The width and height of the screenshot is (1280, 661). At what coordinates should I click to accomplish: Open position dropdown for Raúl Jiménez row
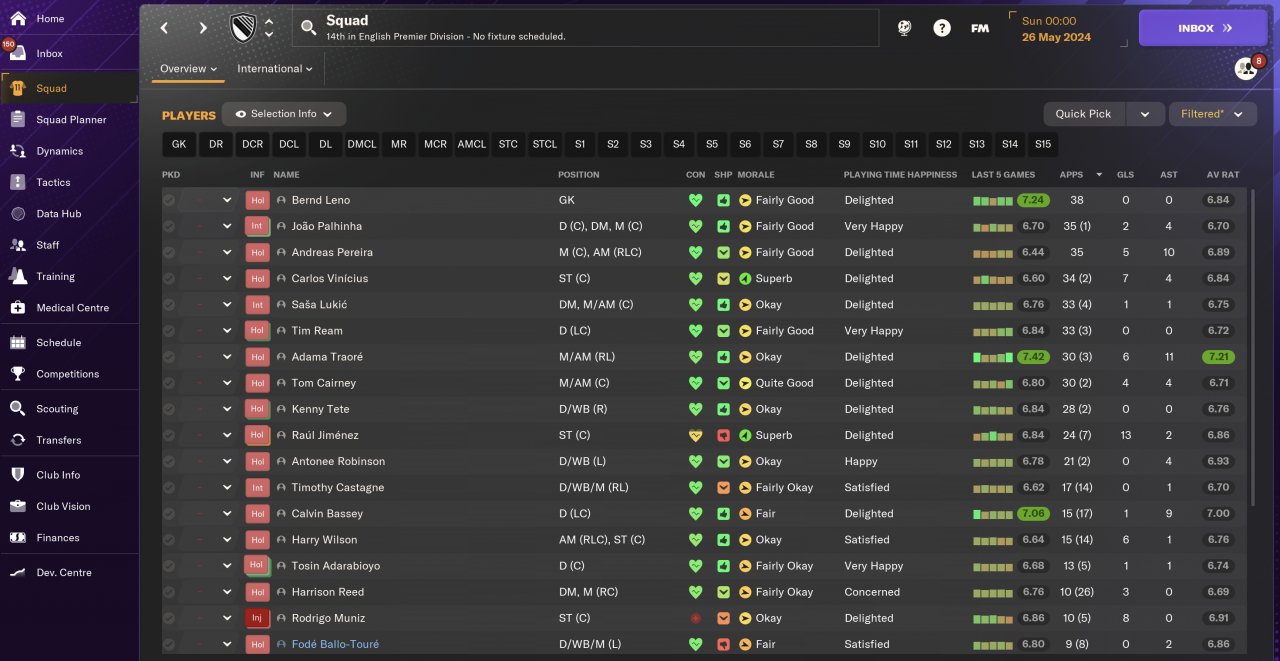coord(227,435)
